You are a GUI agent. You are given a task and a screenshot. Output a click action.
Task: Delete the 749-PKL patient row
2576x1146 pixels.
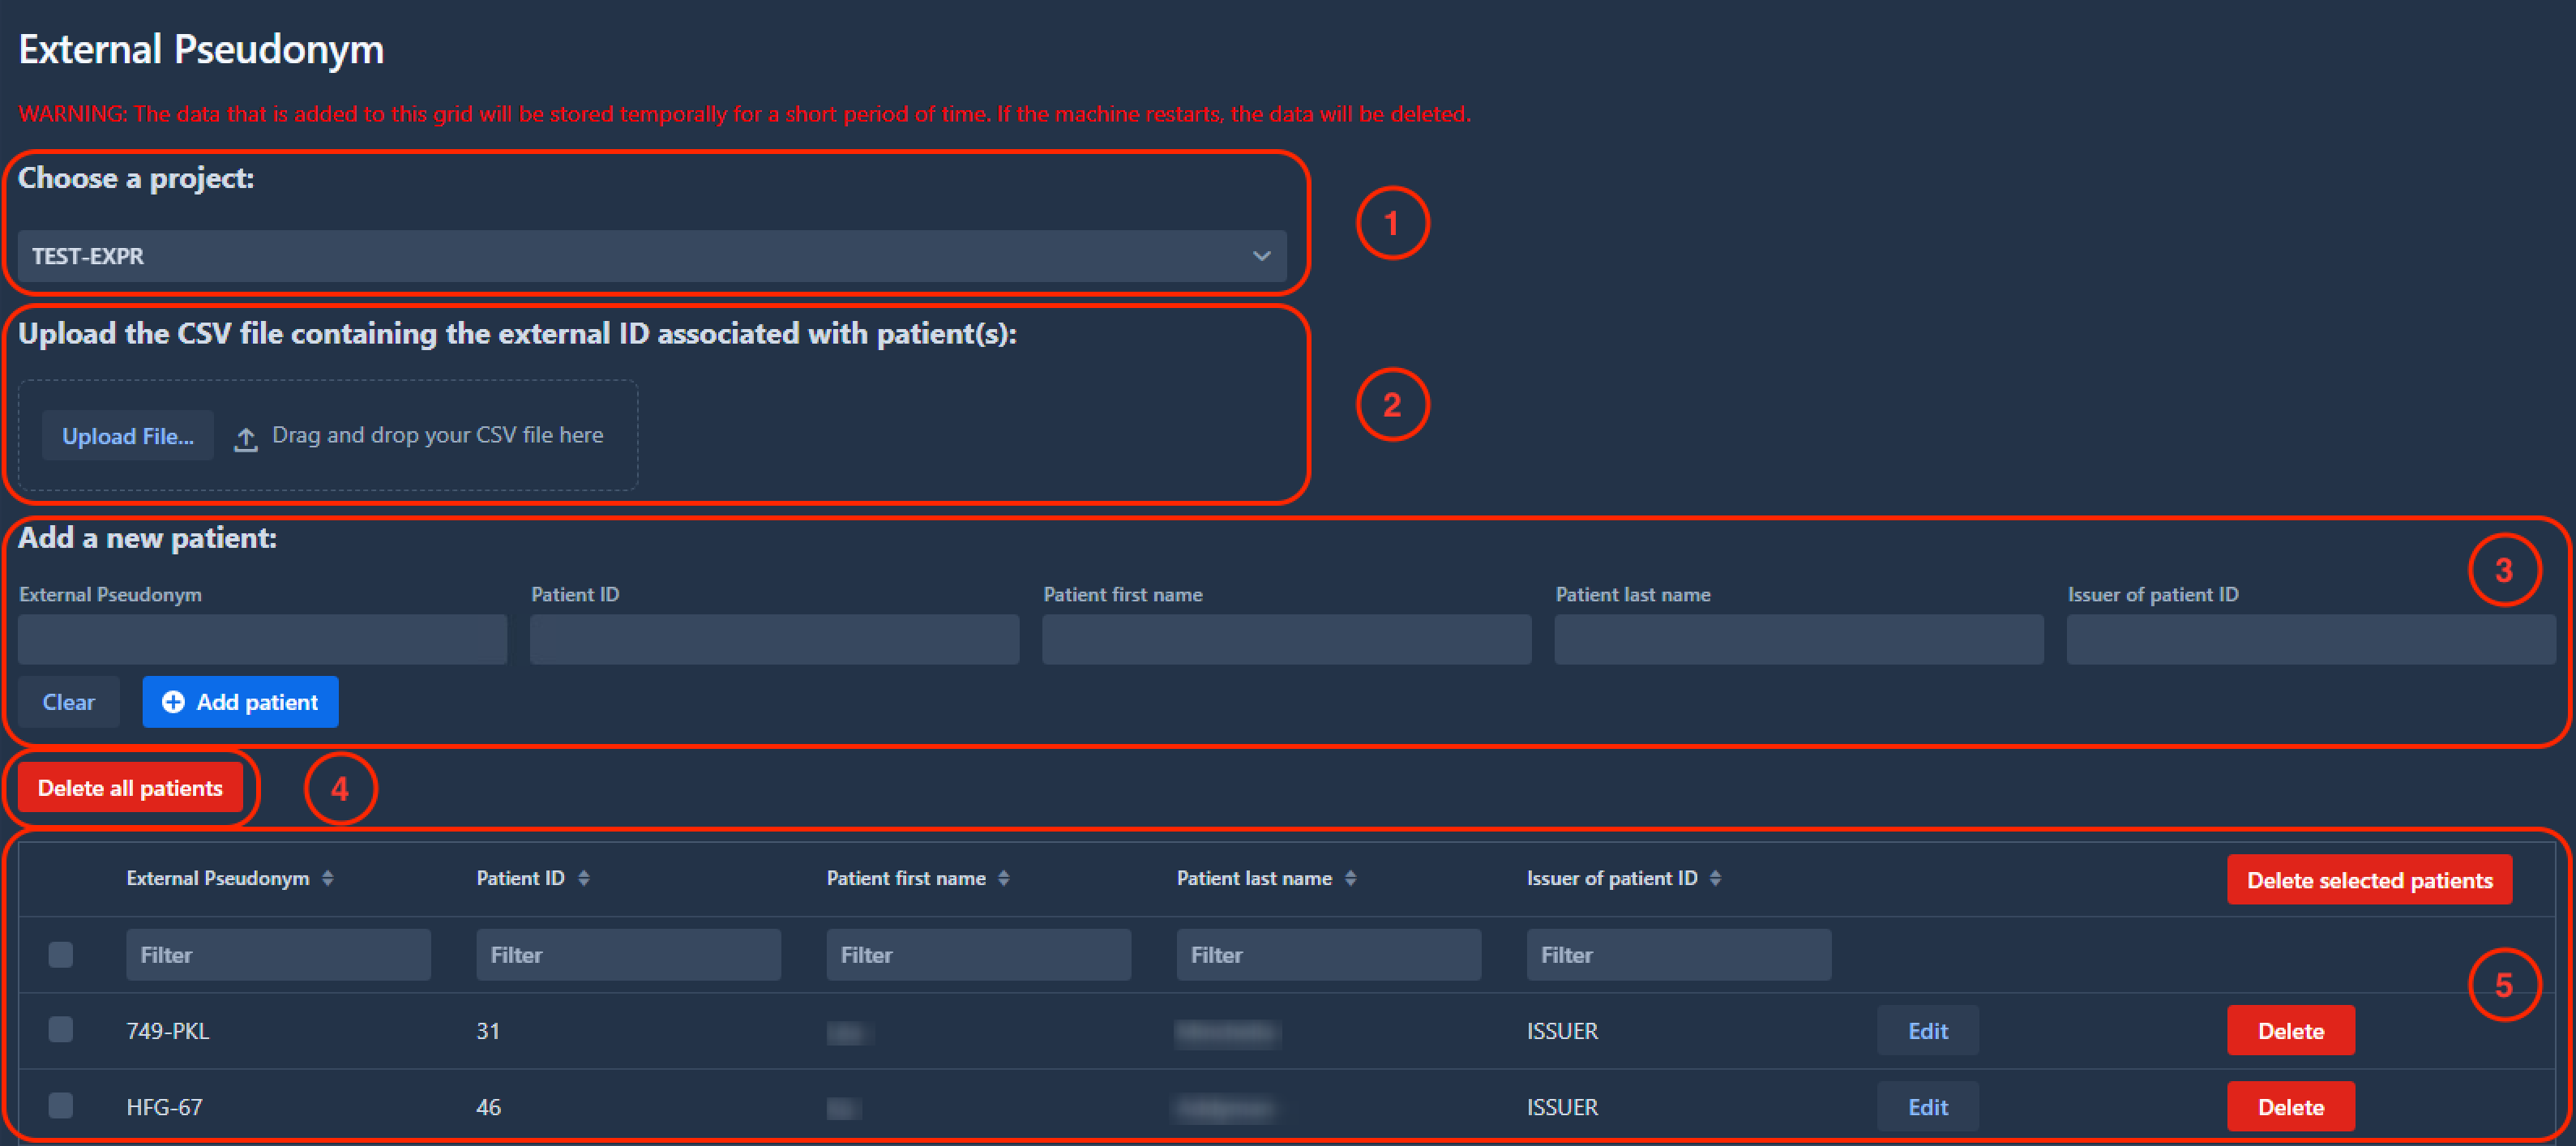(2290, 1031)
